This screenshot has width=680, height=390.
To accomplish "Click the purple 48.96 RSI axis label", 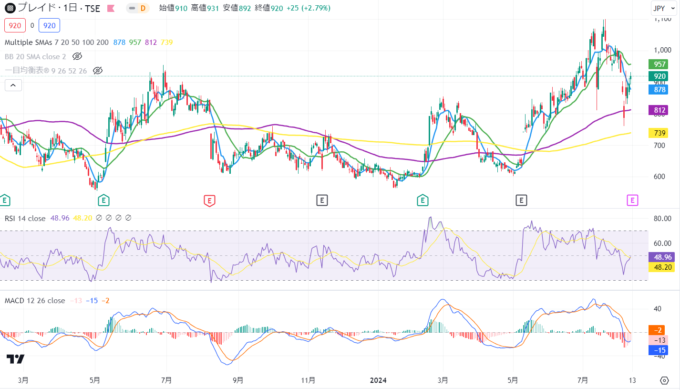I will [661, 257].
